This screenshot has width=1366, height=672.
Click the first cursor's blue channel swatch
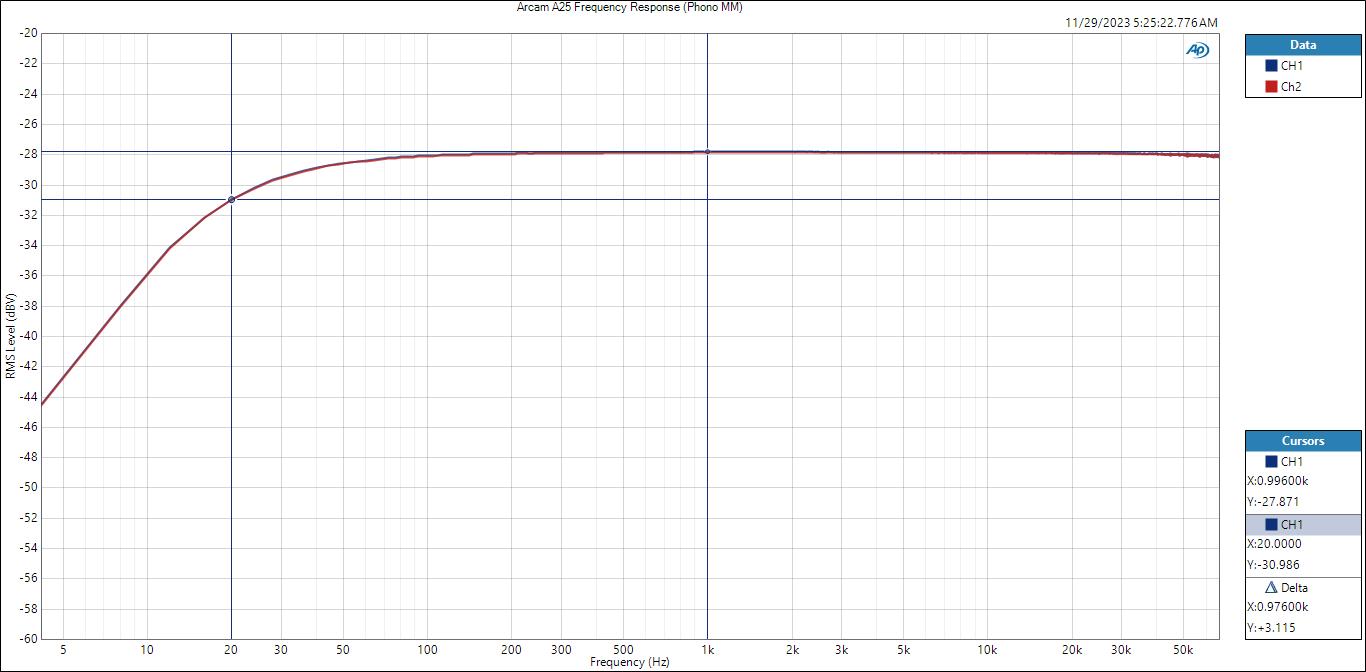tap(1271, 462)
